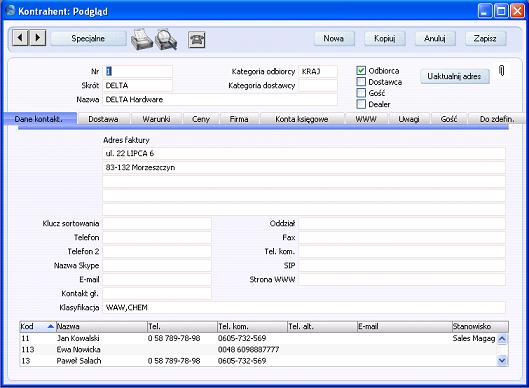Click the Tel. alt. column header
The height and width of the screenshot is (388, 529).
coord(322,326)
